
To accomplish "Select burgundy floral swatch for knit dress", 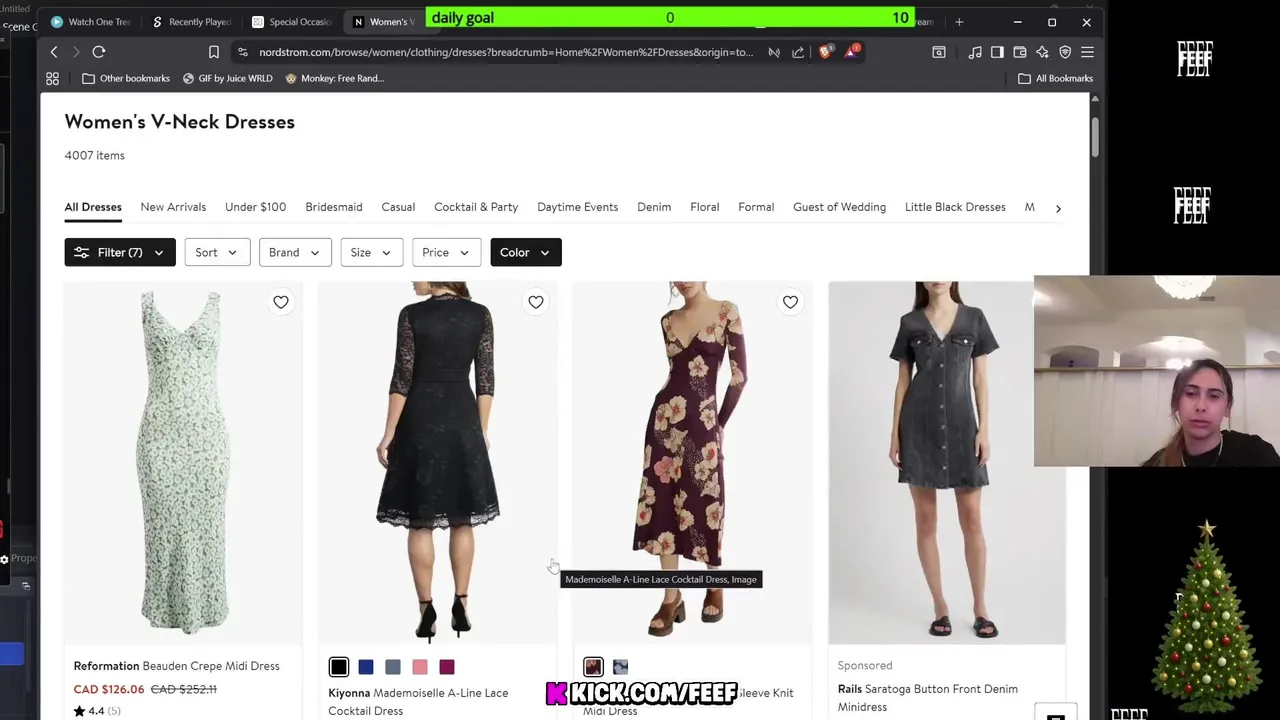I will tap(593, 667).
